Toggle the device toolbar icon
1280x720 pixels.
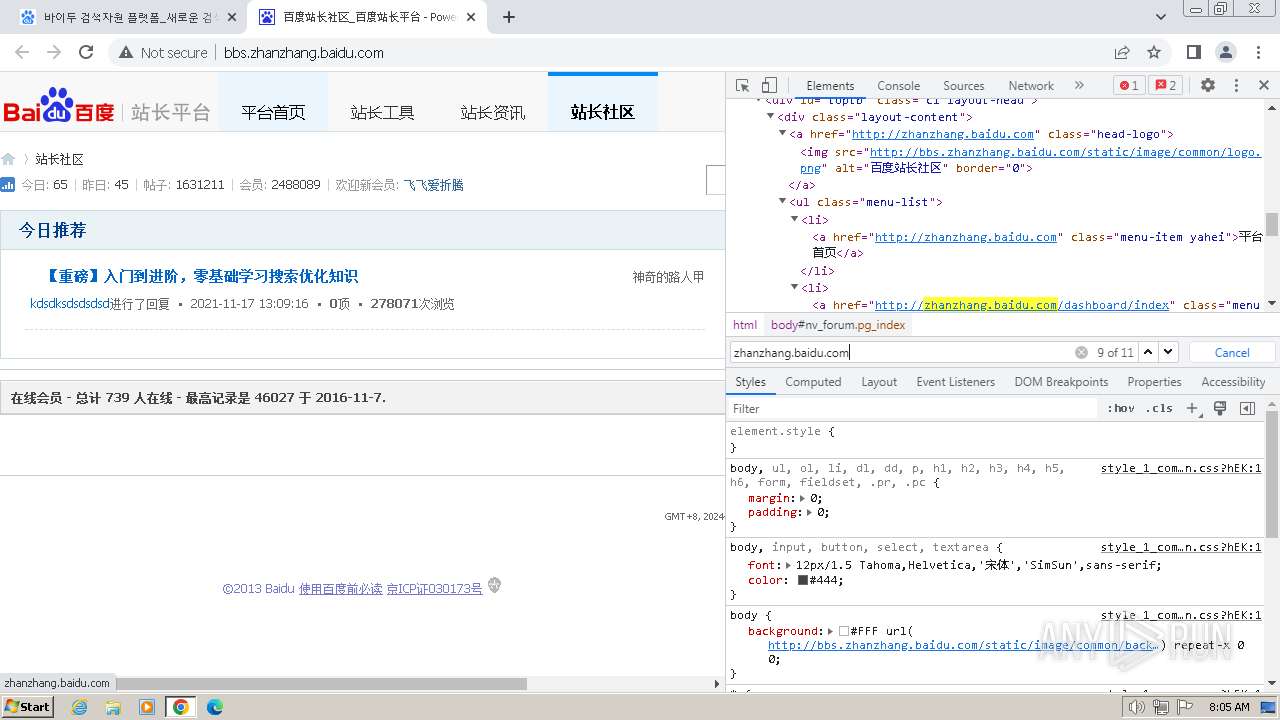[769, 86]
